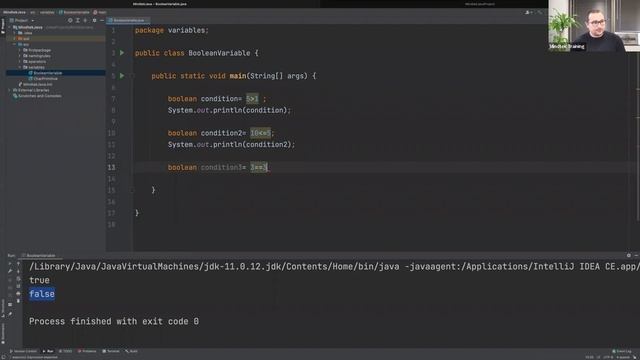This screenshot has height=360, width=640.
Task: Click file encoding in status bar
Action: [609, 357]
